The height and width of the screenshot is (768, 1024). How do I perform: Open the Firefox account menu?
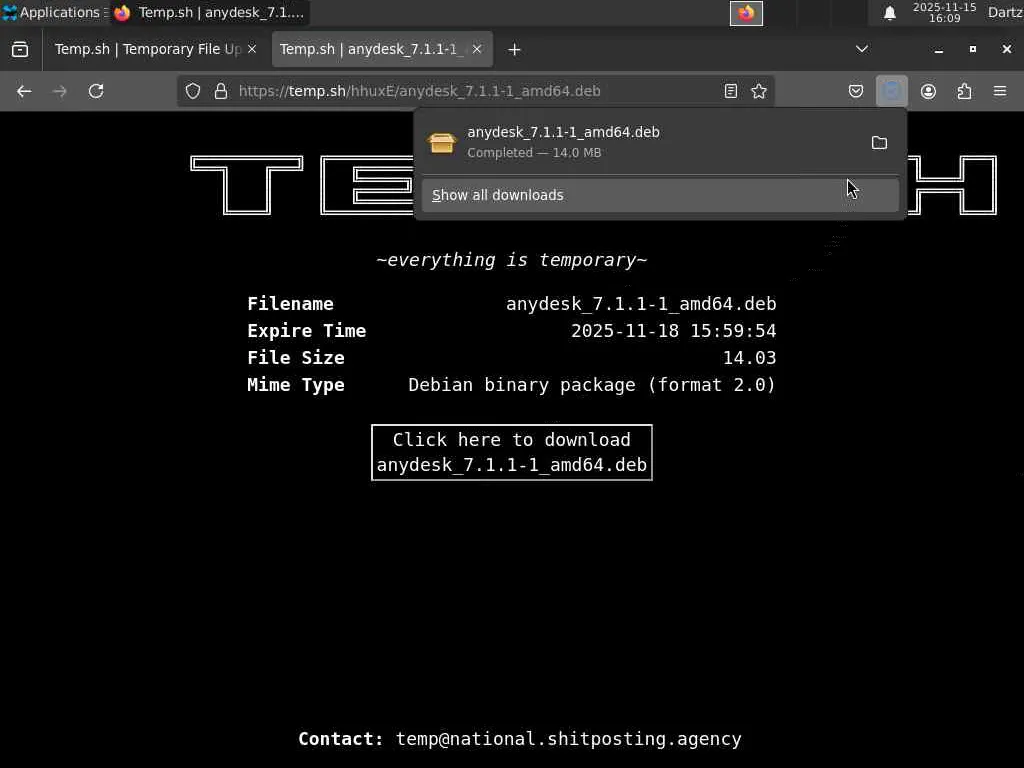pyautogui.click(x=928, y=91)
